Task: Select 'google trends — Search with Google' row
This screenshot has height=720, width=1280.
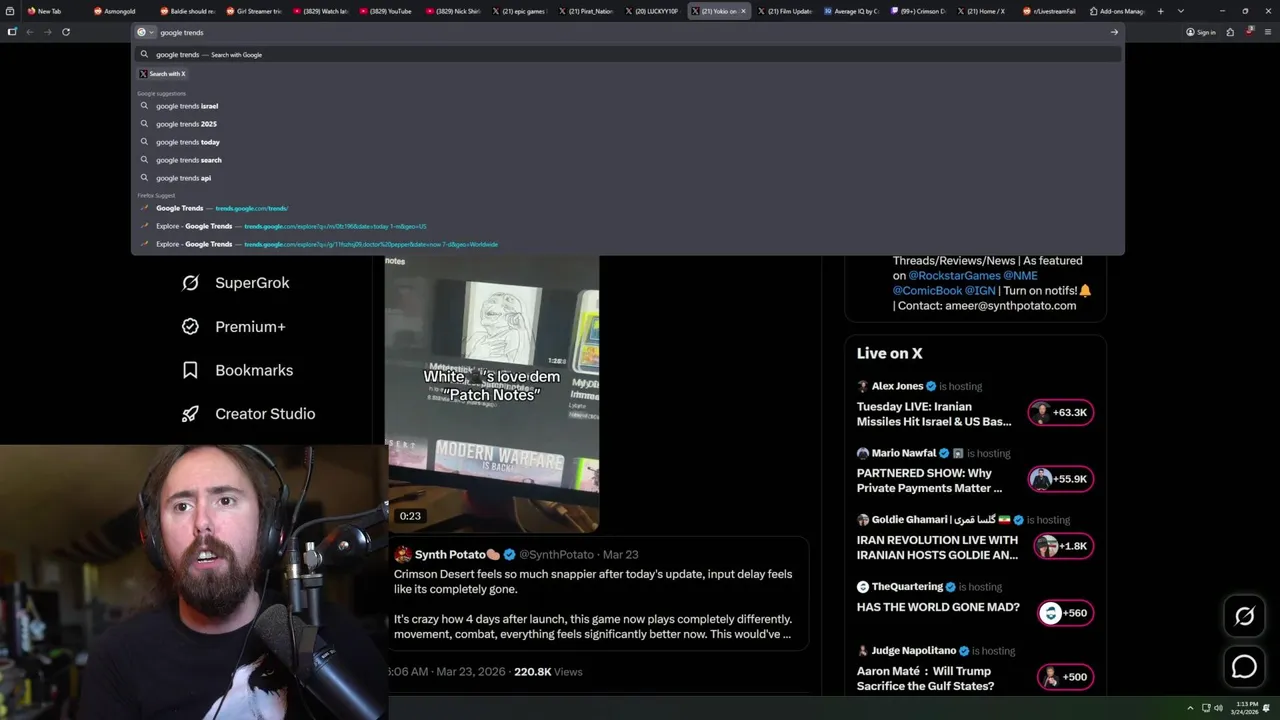Action: pos(628,55)
